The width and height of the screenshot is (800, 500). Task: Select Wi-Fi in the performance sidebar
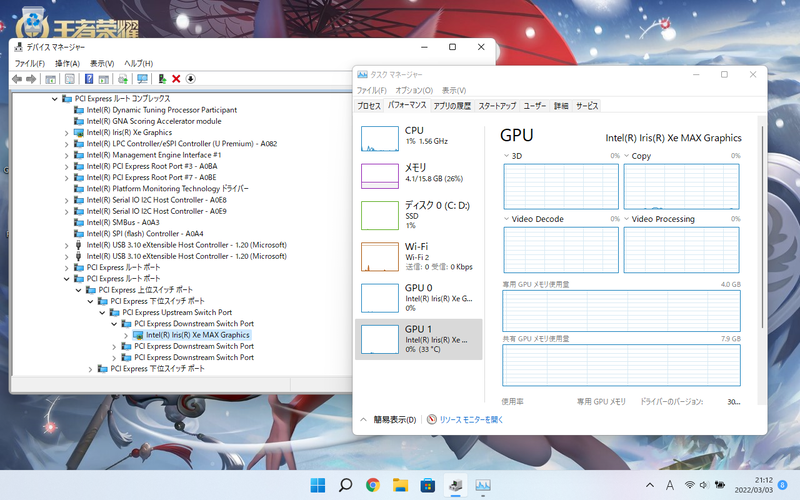point(418,257)
